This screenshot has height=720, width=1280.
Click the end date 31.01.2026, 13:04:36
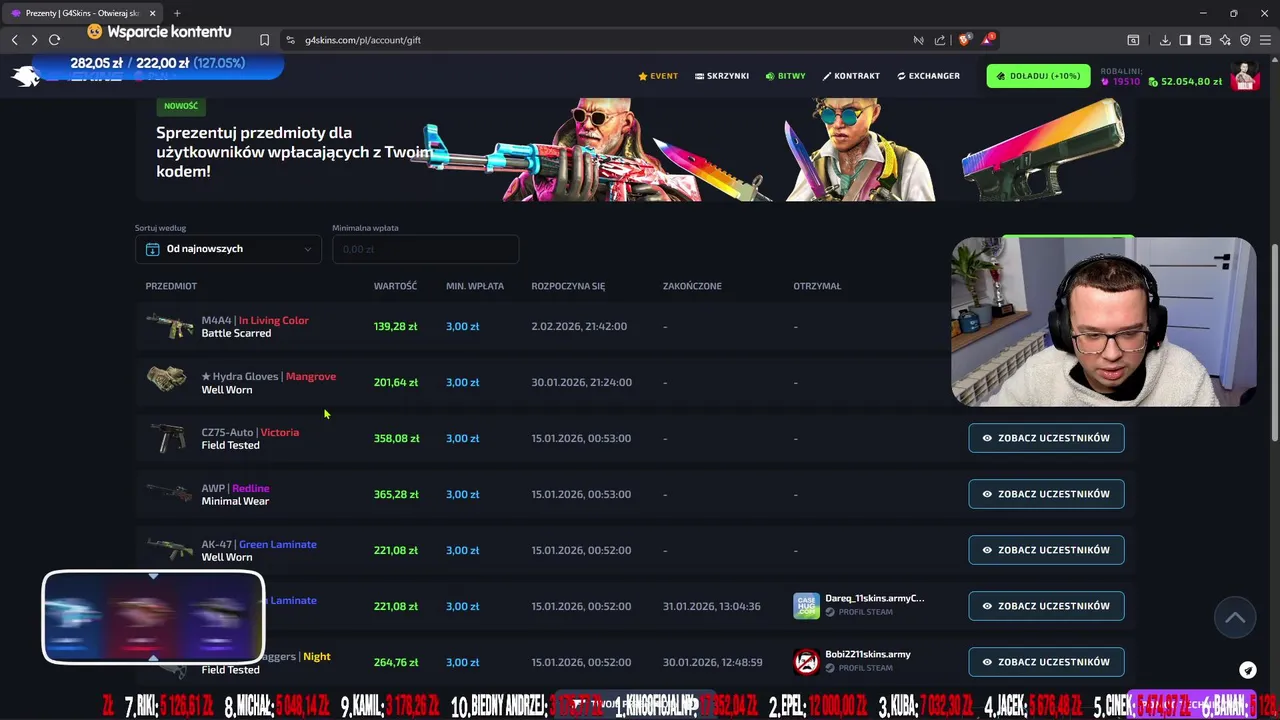[711, 606]
